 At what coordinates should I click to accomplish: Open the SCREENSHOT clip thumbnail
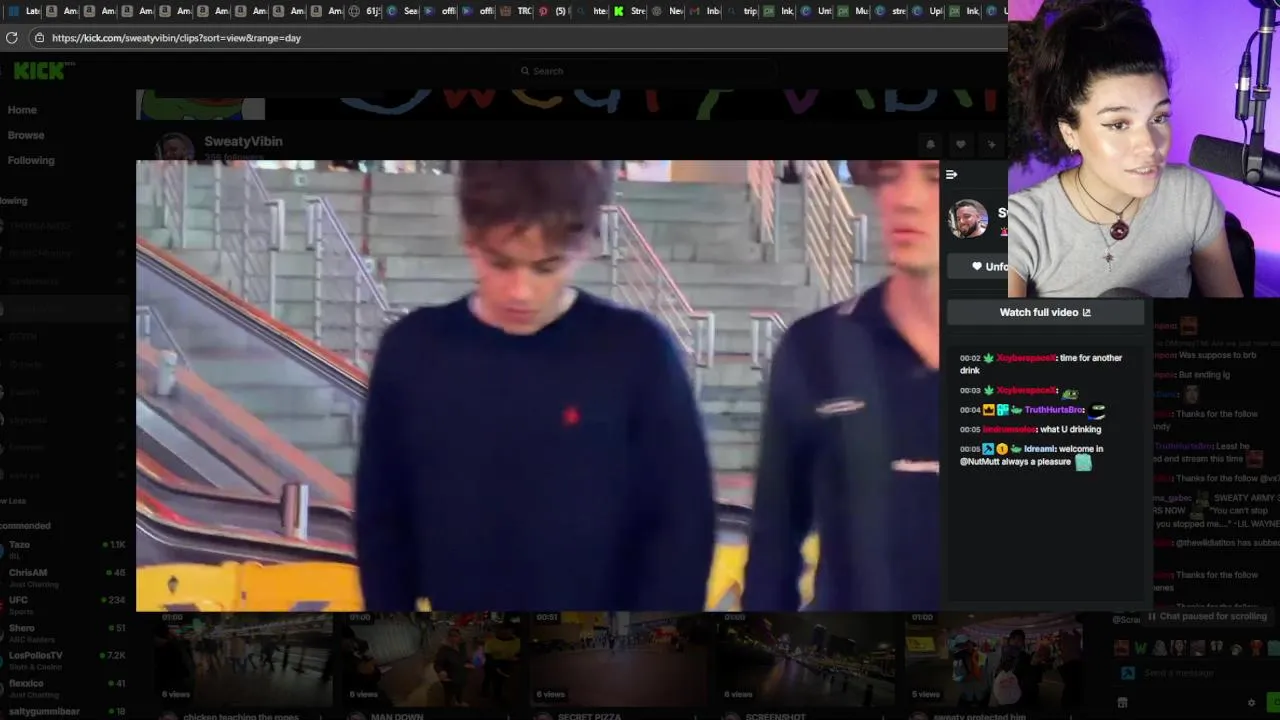click(808, 658)
